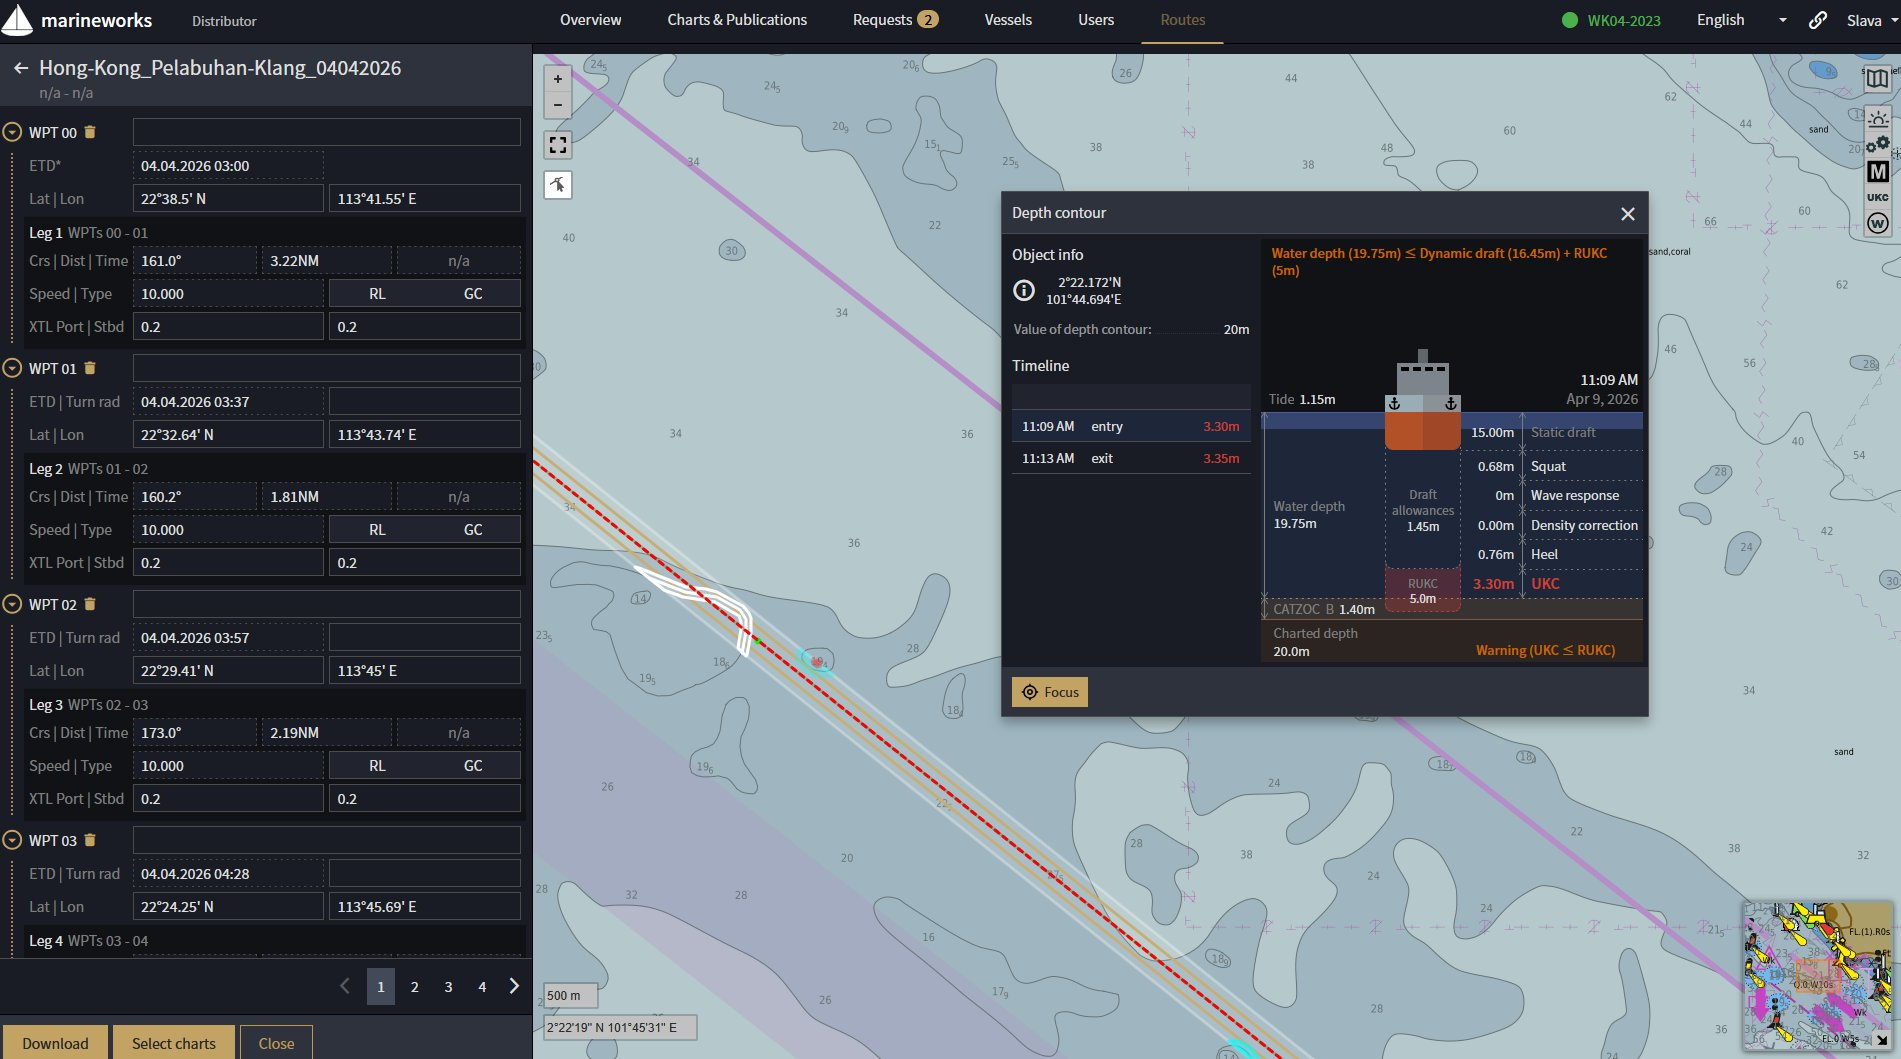Select RL type for Leg 2
Image resolution: width=1901 pixels, height=1059 pixels.
377,530
